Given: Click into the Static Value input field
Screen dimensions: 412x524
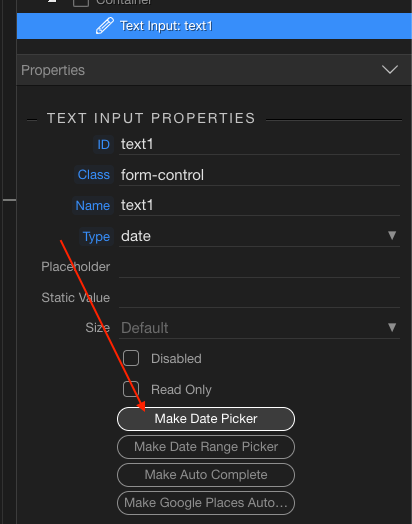Looking at the screenshot, I should [x=259, y=297].
